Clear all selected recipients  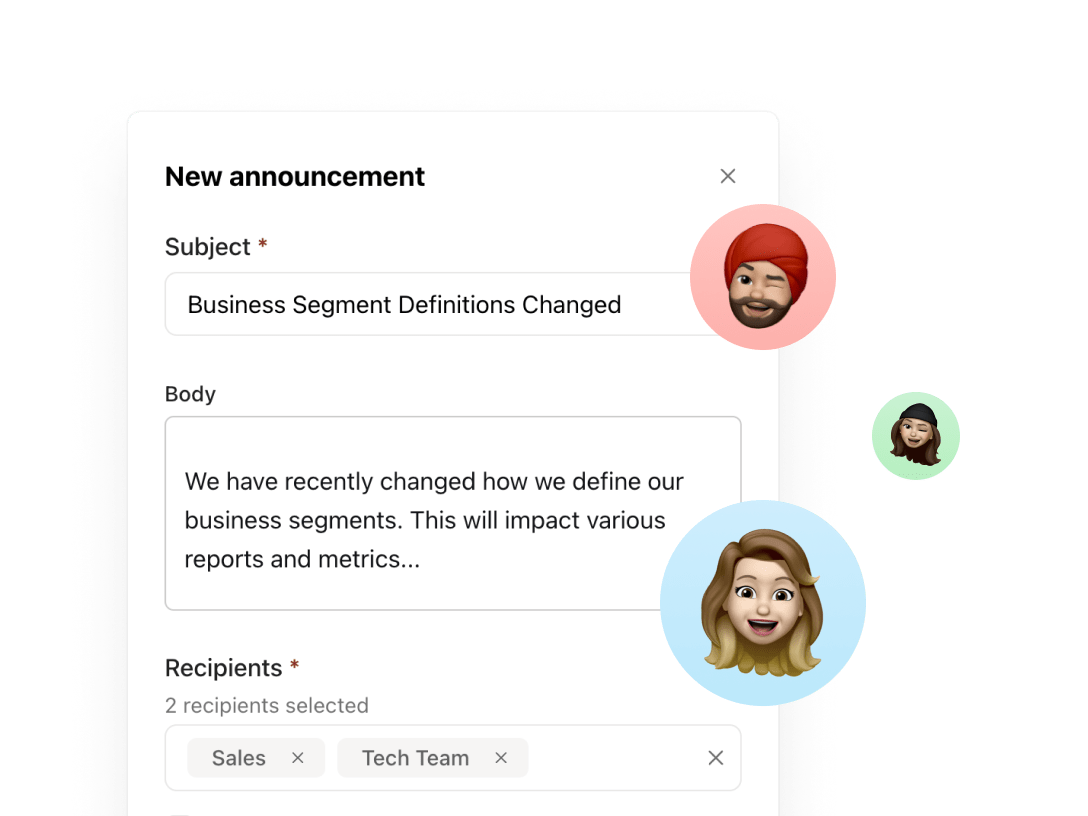point(715,758)
